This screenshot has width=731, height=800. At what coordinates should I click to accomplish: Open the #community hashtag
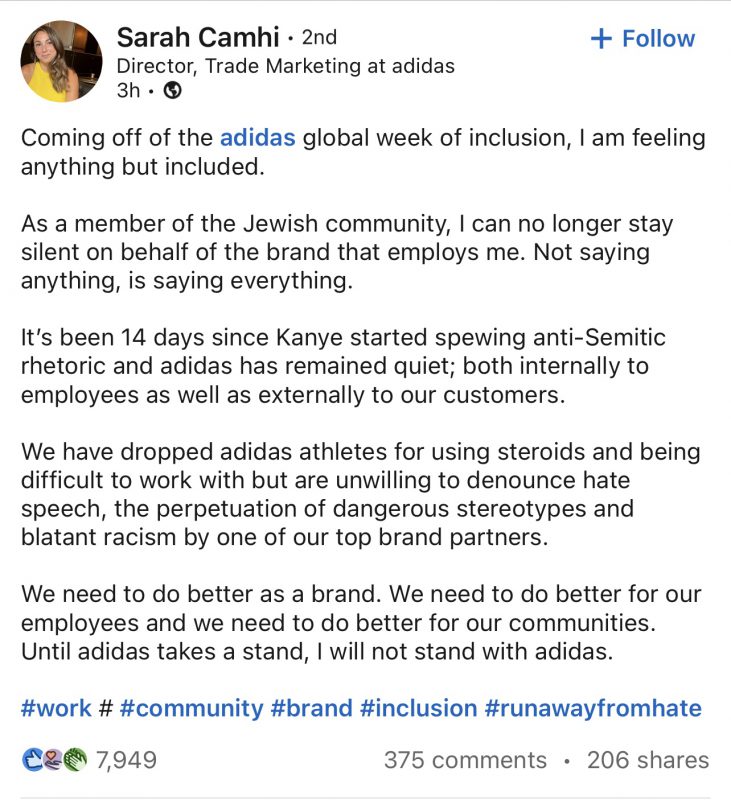(191, 708)
